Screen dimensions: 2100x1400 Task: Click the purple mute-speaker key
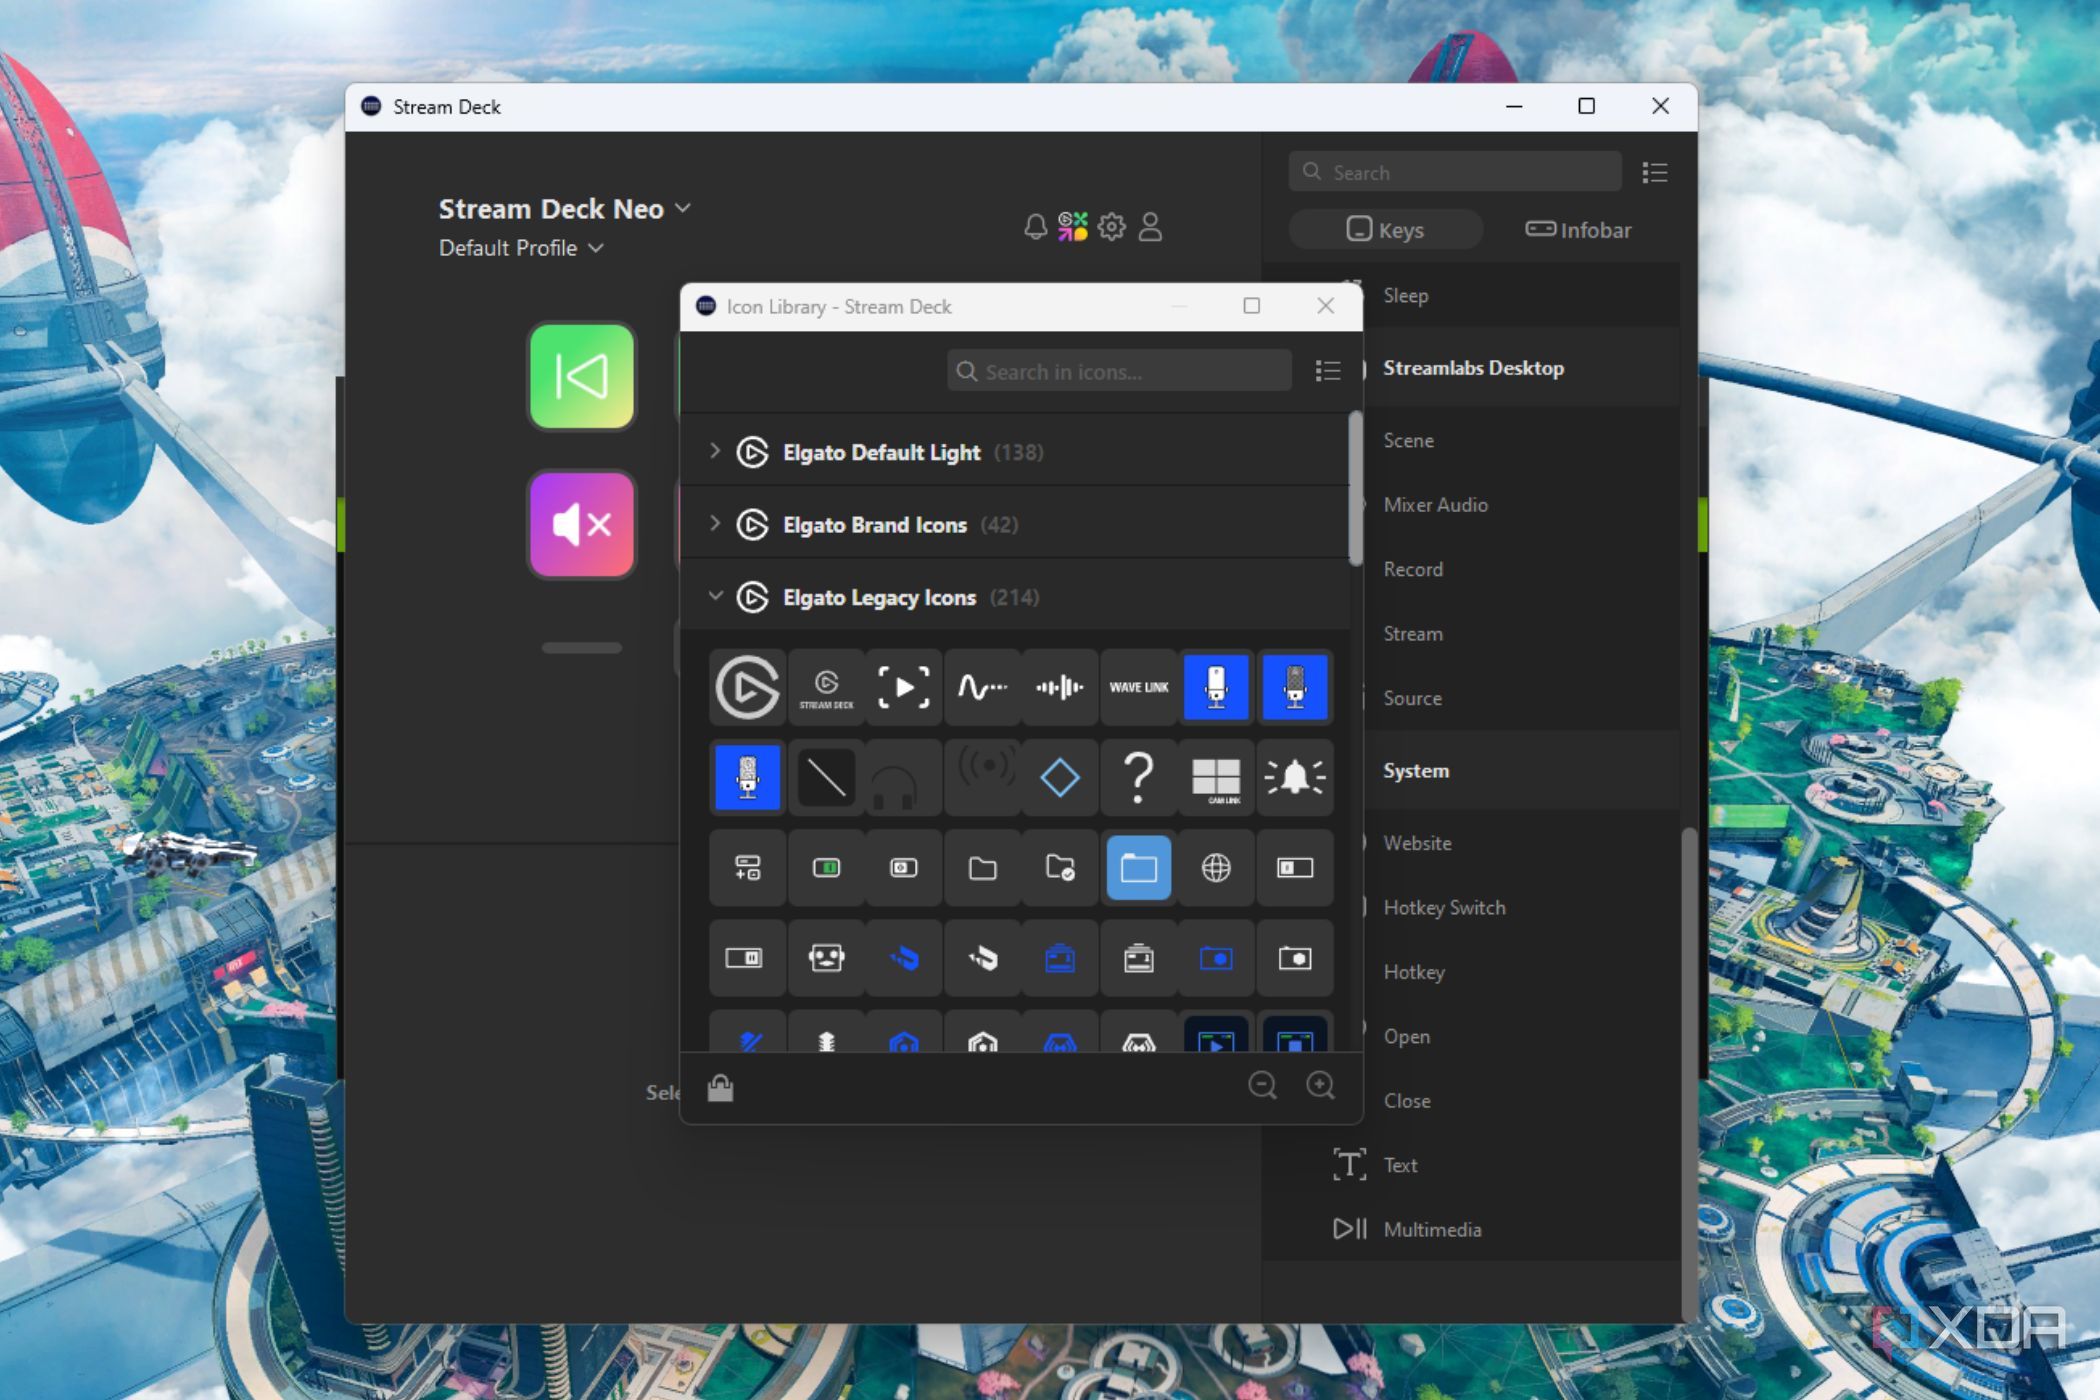(x=582, y=524)
